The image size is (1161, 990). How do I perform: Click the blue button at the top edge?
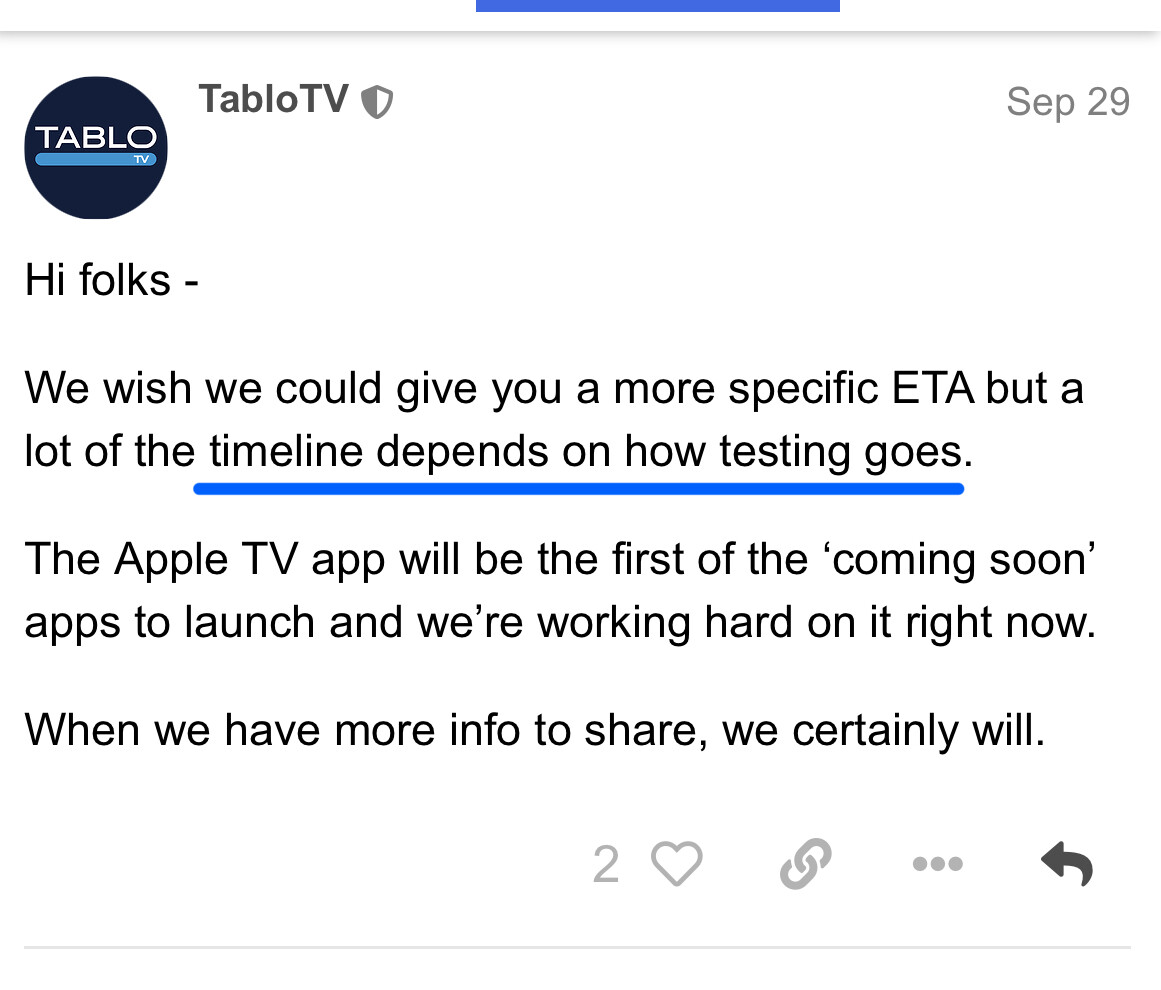coord(658,6)
